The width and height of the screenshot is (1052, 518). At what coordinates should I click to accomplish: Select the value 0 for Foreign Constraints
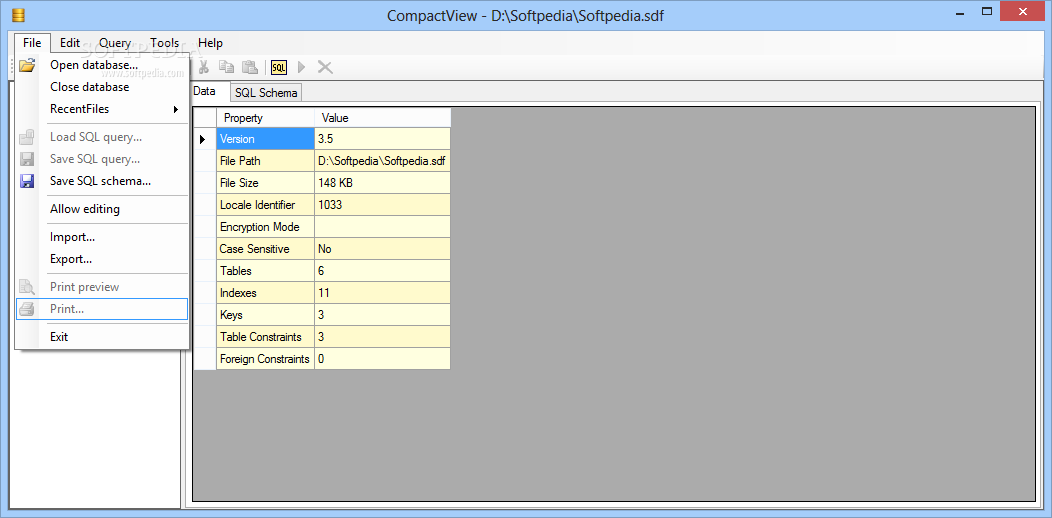pos(382,359)
